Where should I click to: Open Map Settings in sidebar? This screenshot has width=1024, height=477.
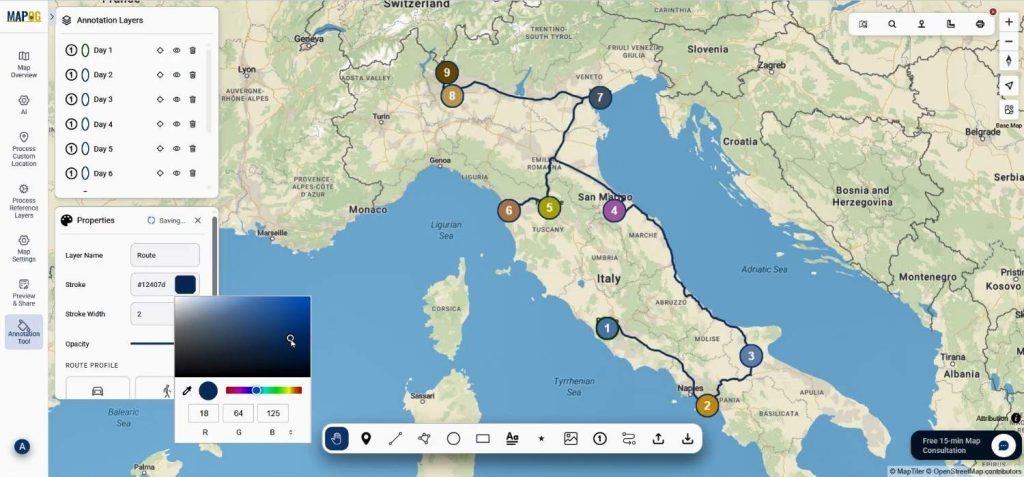point(24,248)
